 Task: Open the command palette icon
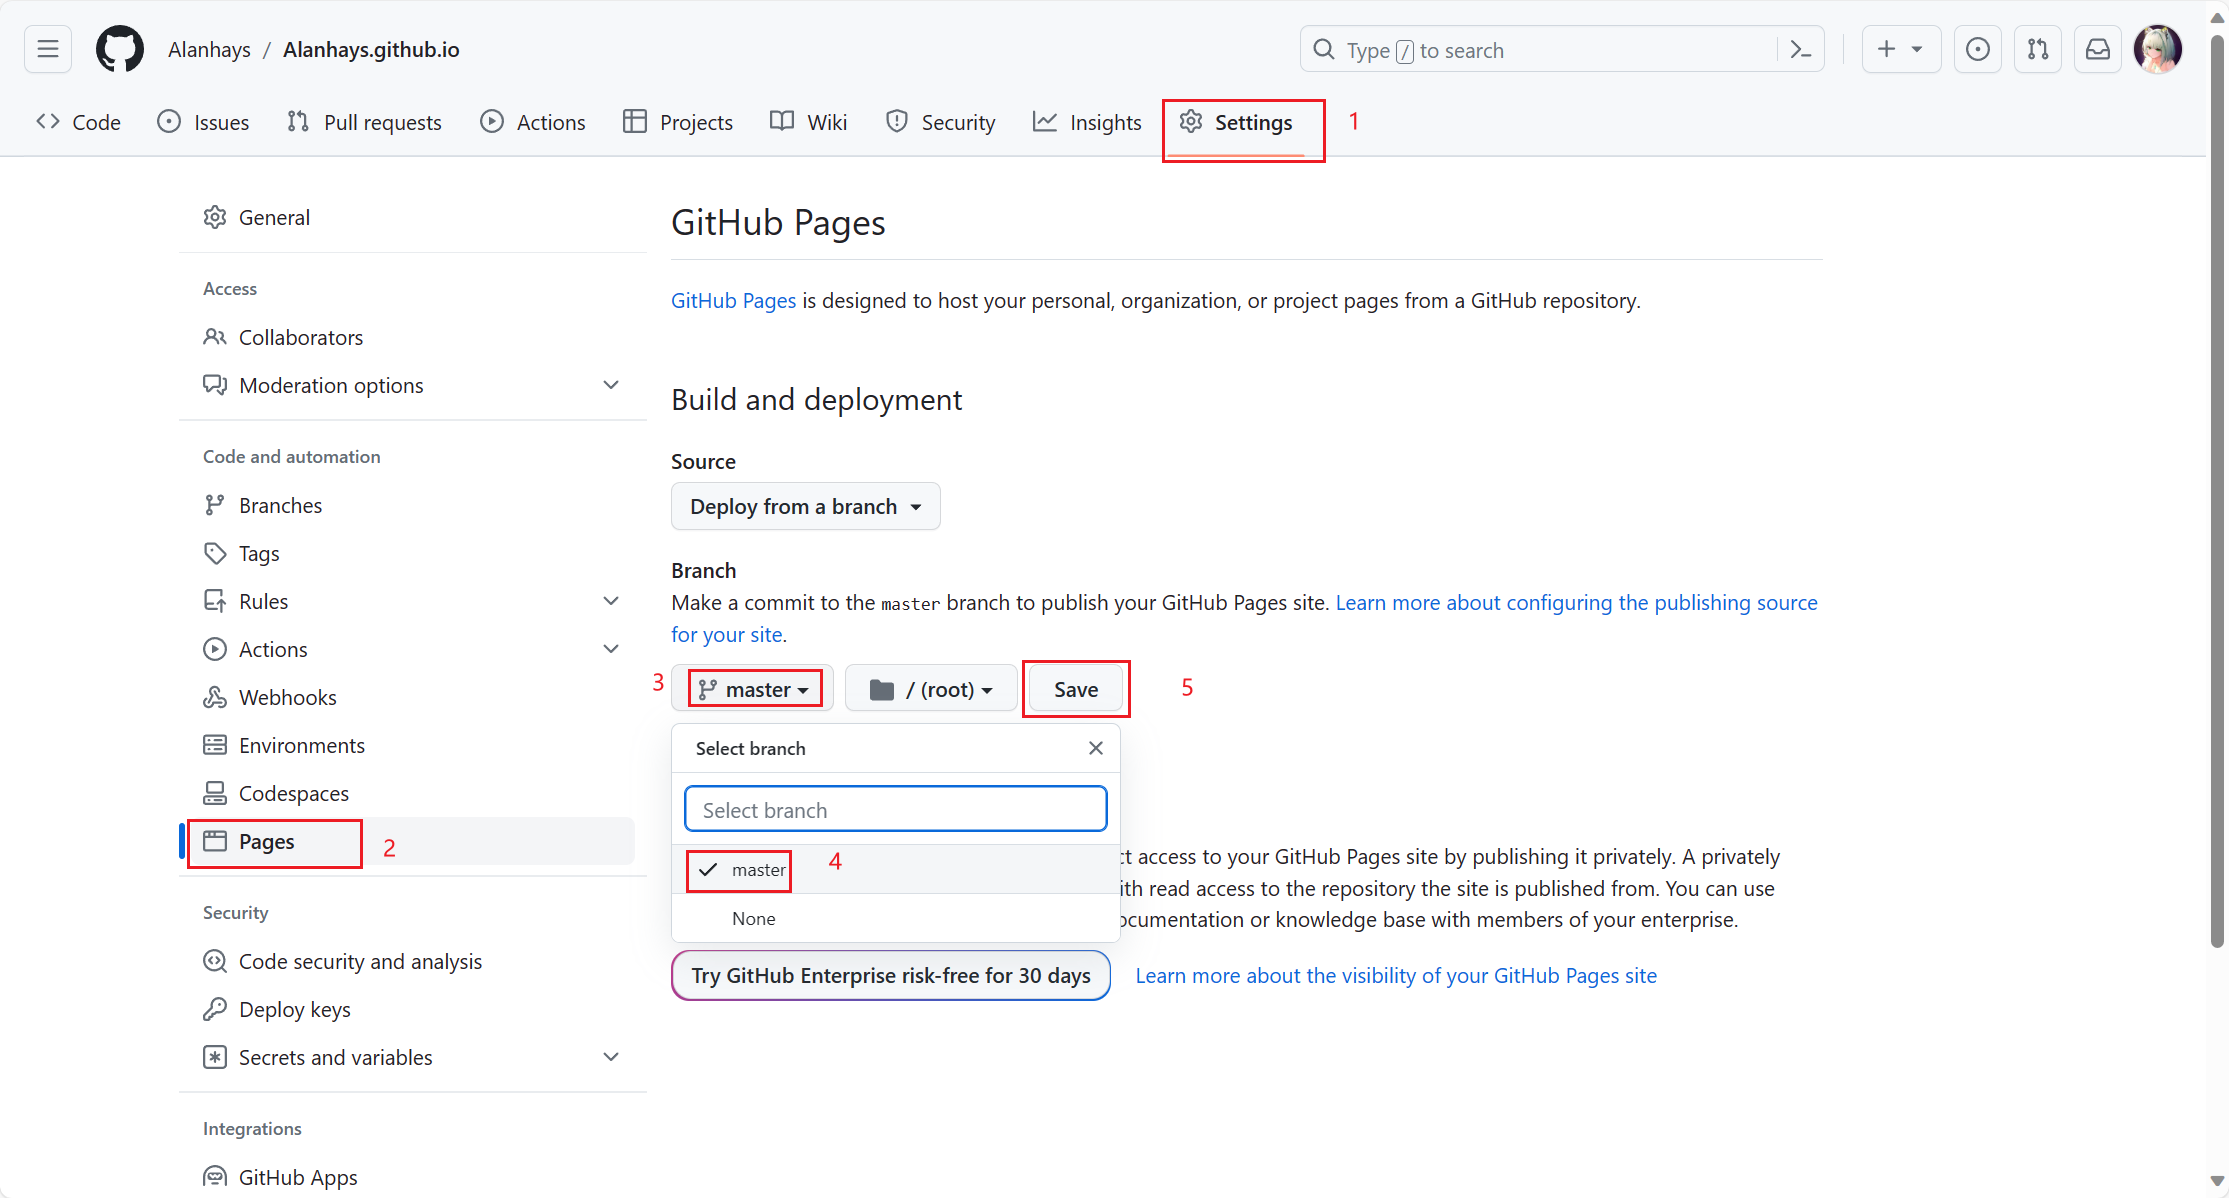[1800, 50]
